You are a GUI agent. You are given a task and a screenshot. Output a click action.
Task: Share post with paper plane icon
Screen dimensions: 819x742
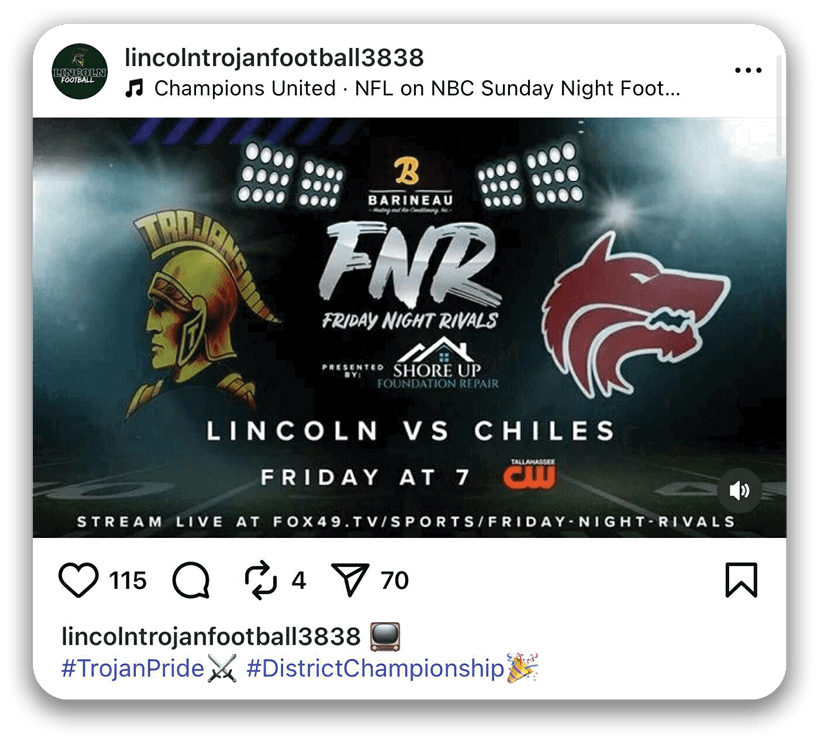350,580
